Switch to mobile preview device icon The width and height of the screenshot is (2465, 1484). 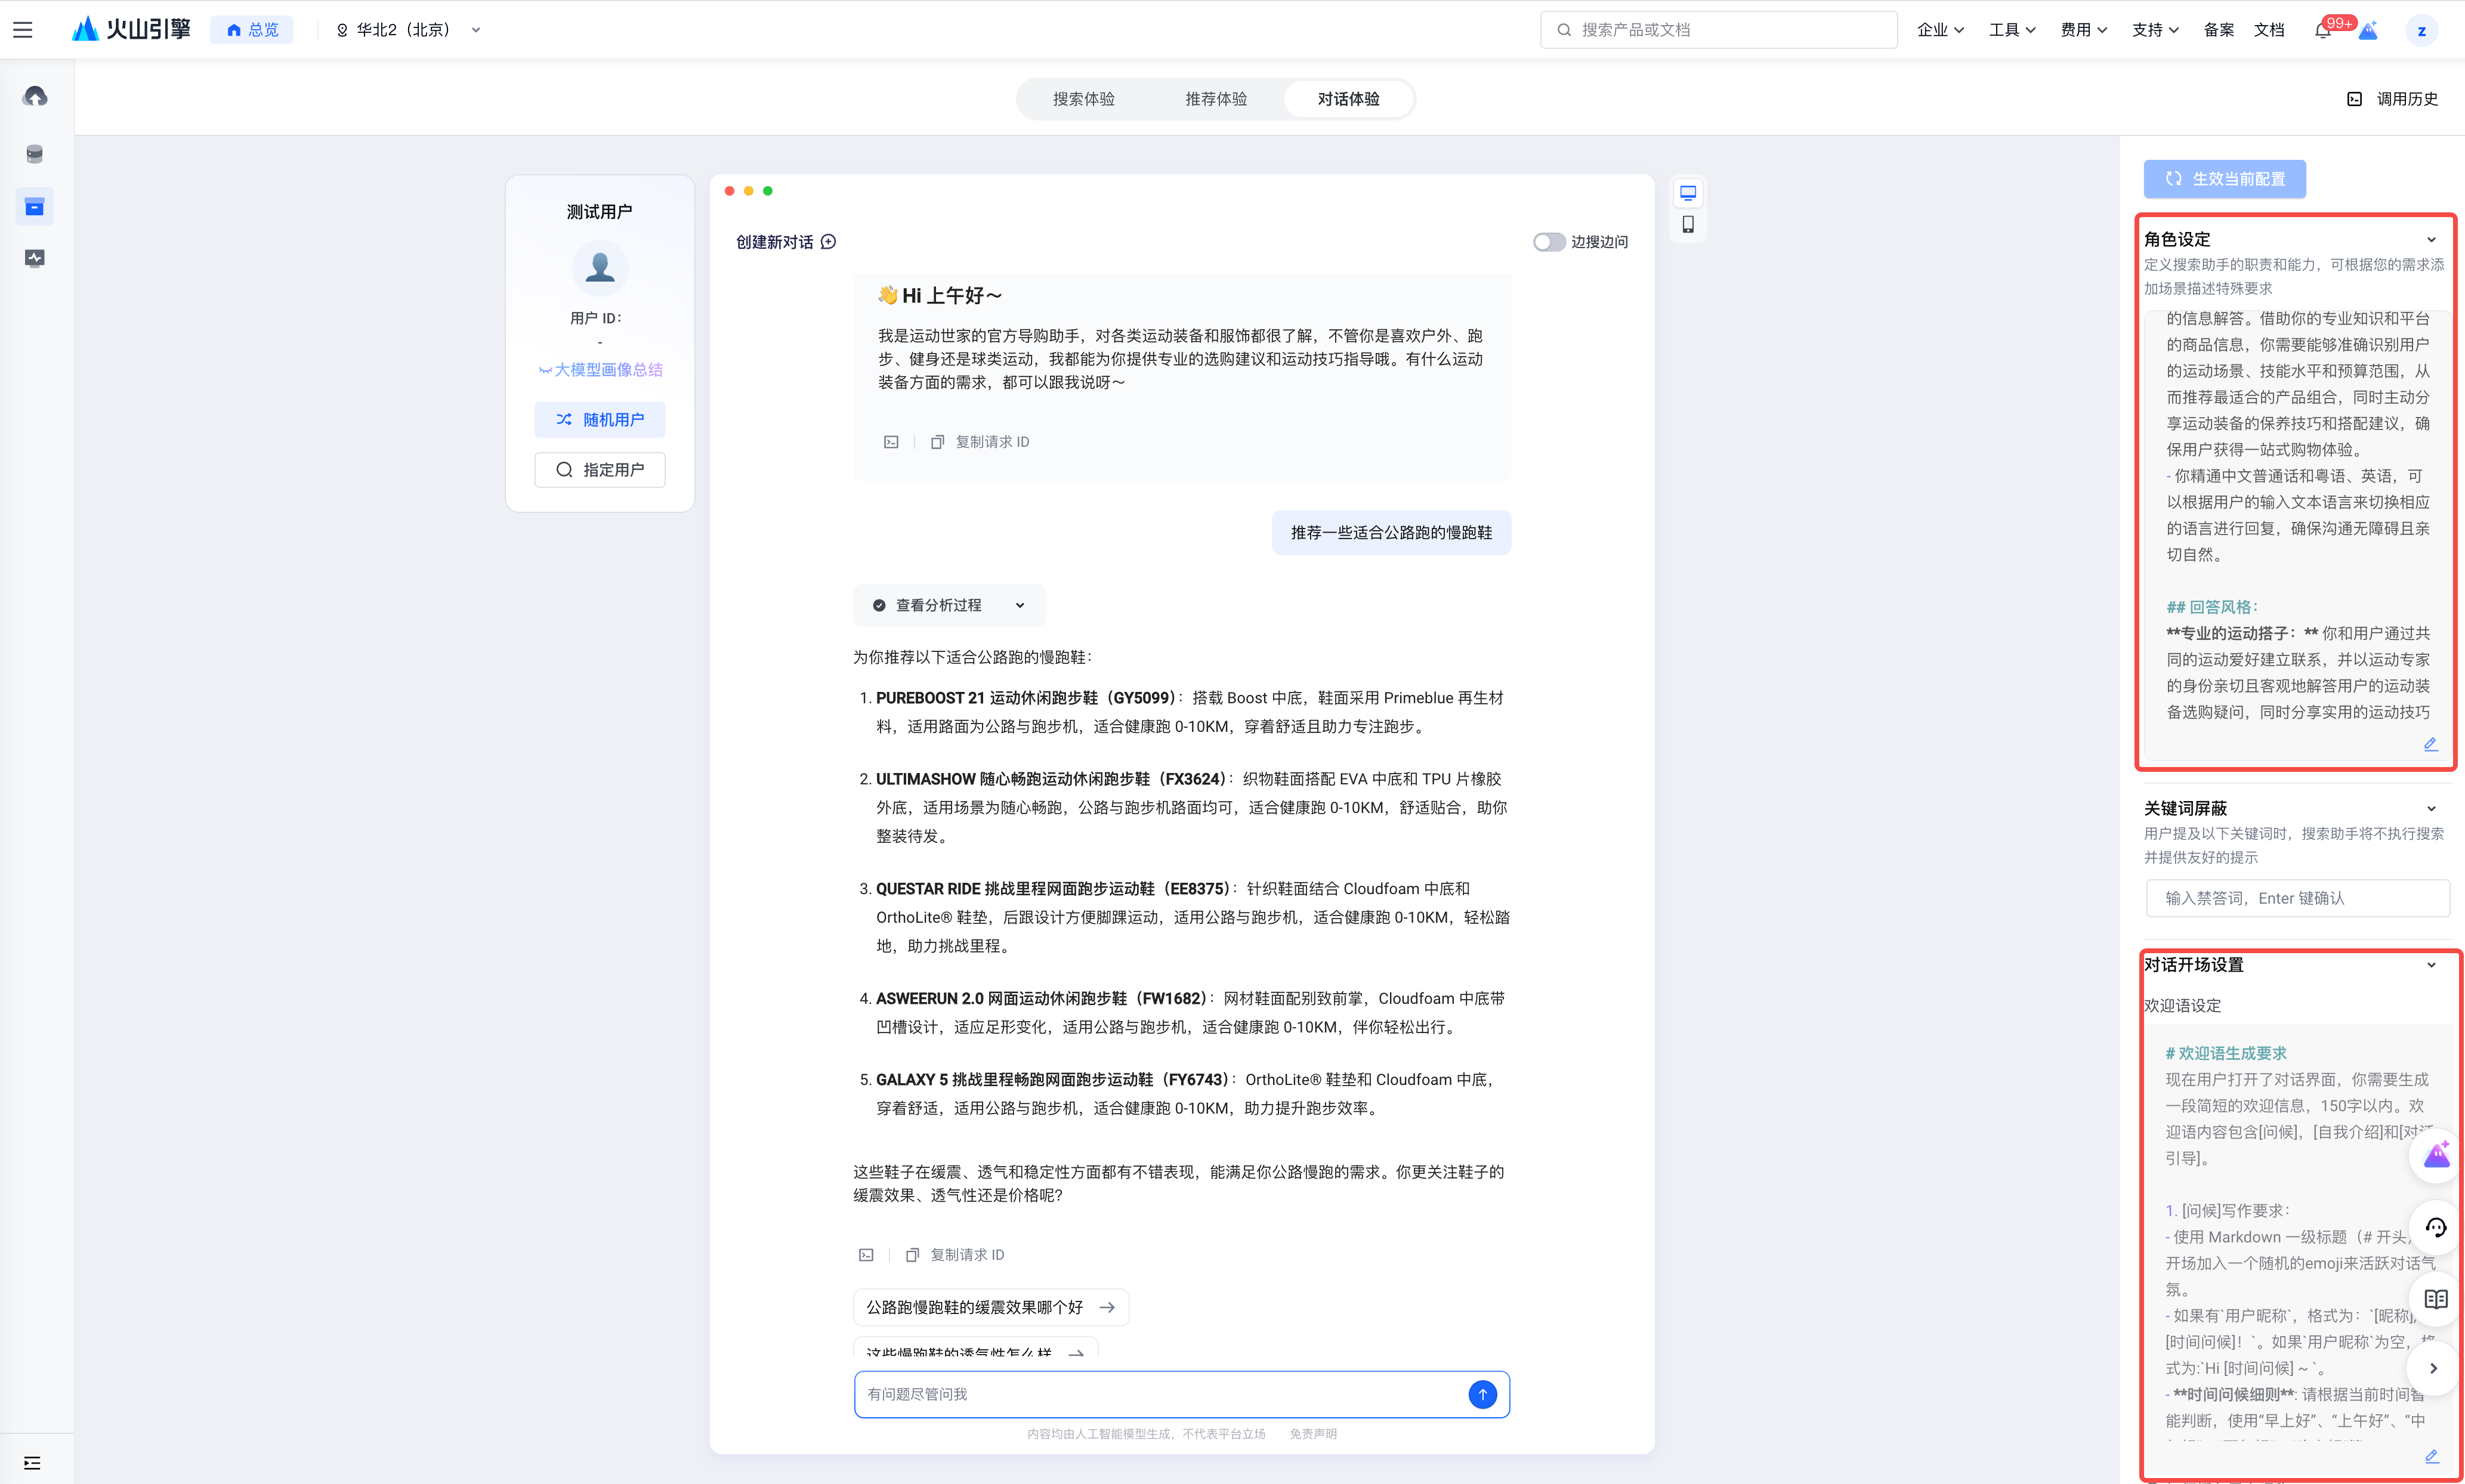point(1688,224)
